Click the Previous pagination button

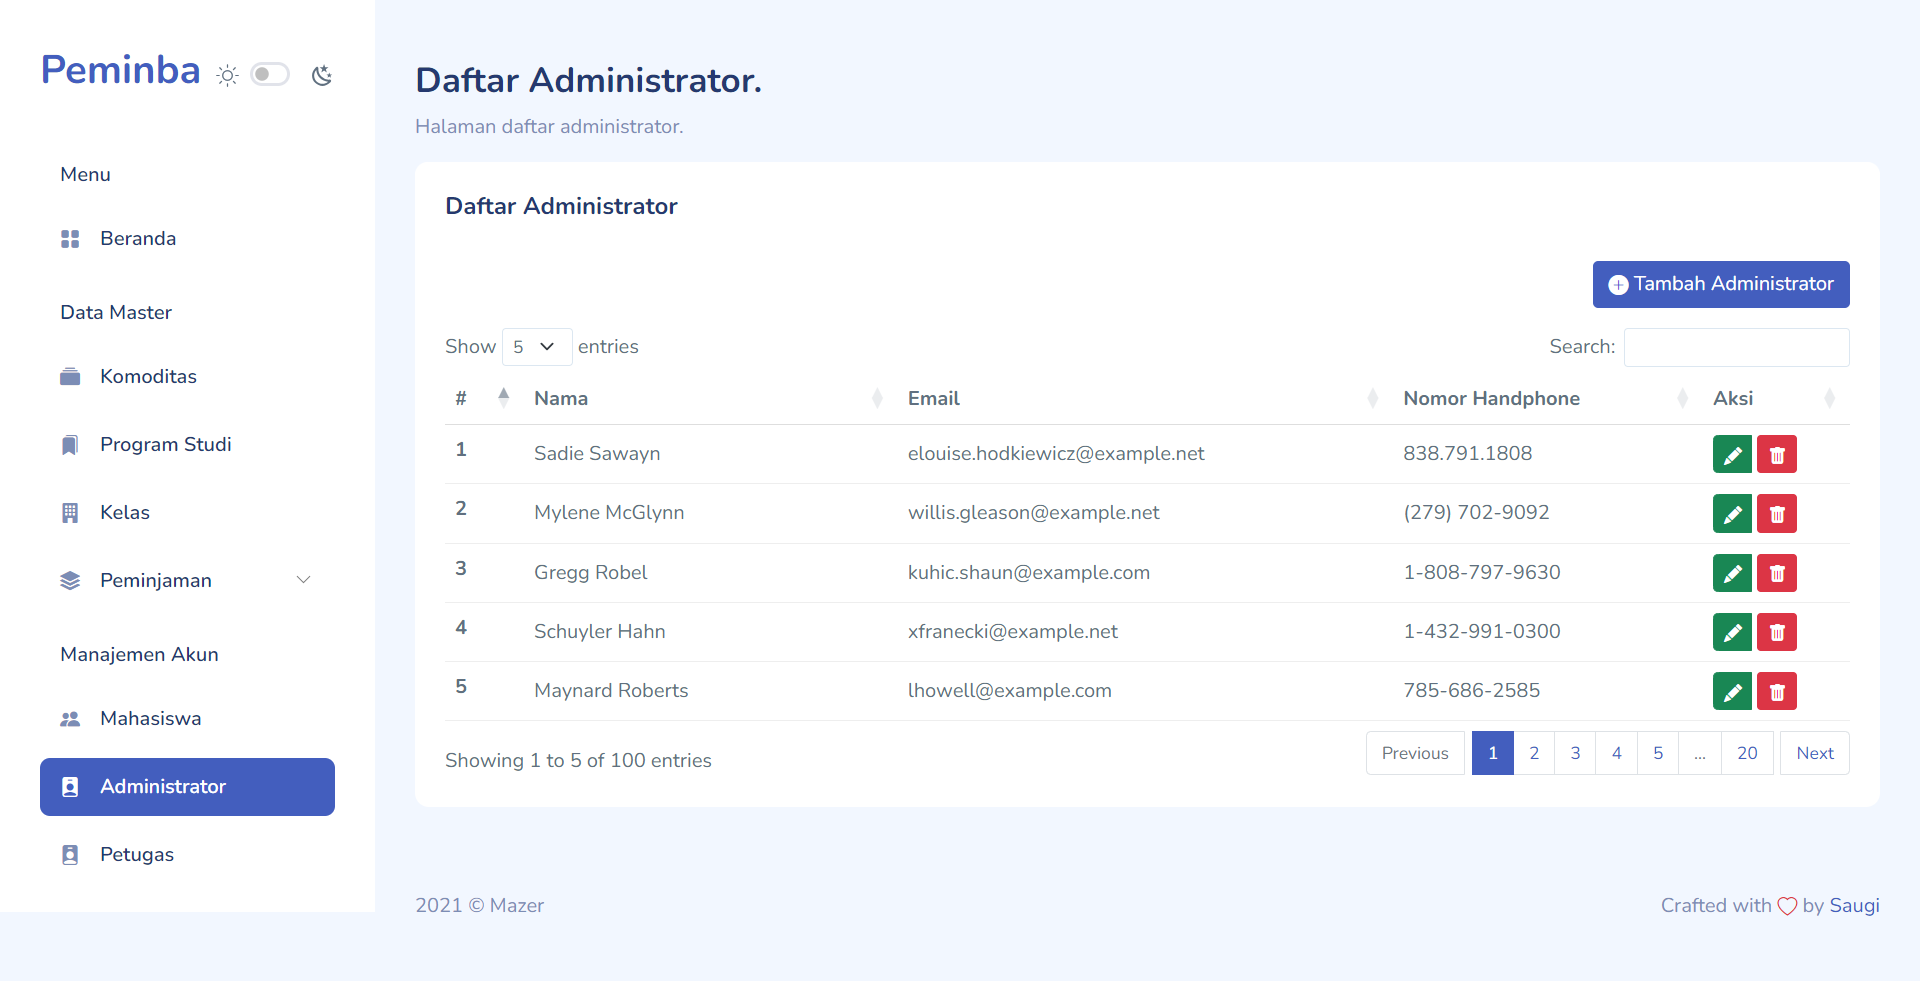tap(1415, 753)
